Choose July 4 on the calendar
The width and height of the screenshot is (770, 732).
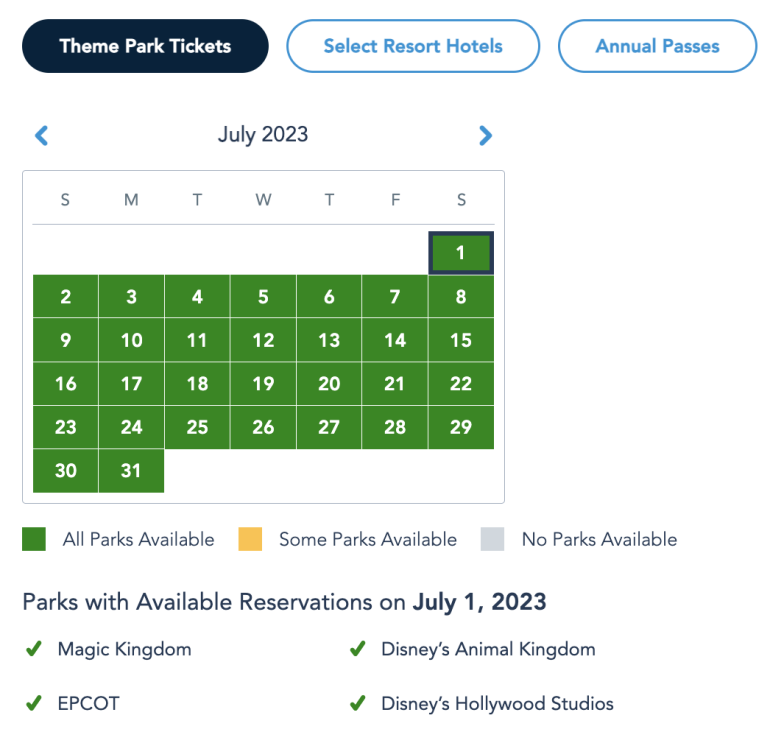pos(197,297)
